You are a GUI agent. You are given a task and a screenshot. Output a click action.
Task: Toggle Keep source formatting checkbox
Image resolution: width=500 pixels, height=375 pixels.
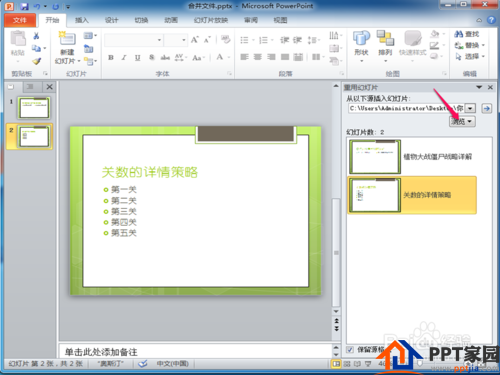tap(350, 350)
